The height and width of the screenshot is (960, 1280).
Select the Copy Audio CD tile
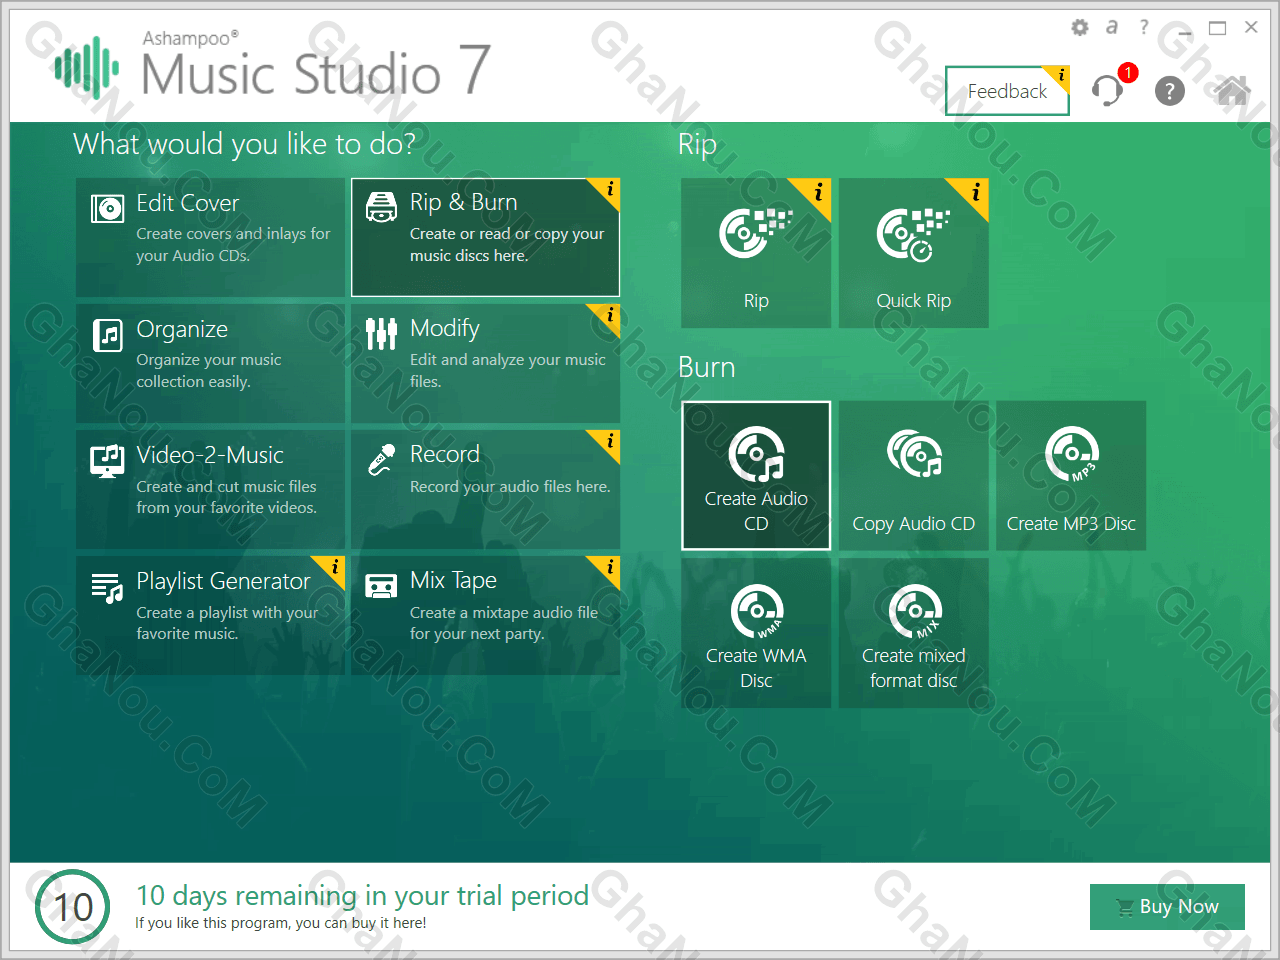click(913, 476)
